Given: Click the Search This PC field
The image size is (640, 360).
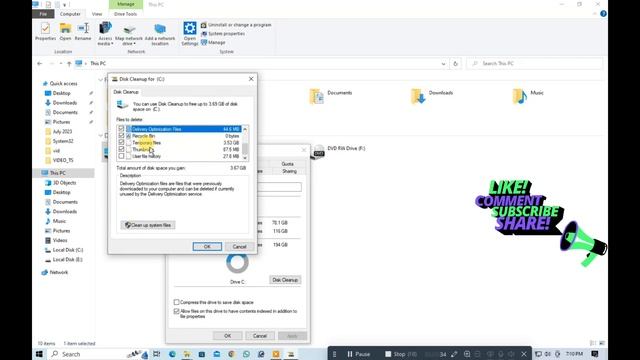Looking at the screenshot, I should pyautogui.click(x=534, y=64).
